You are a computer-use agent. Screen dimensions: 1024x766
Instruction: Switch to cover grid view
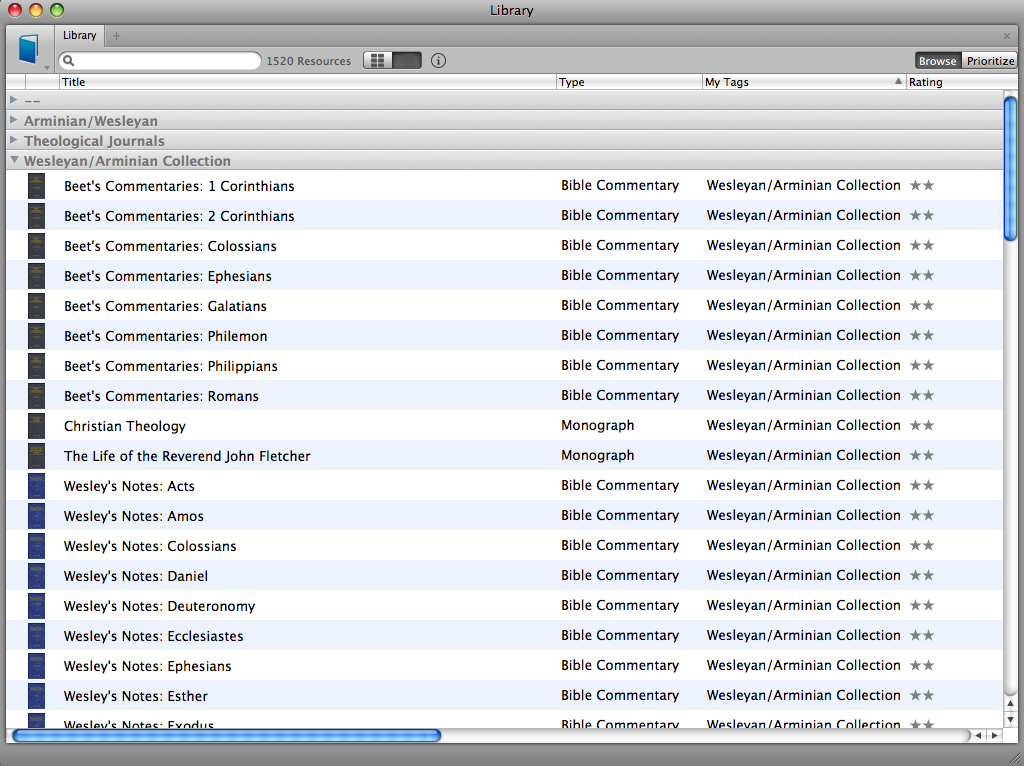point(377,61)
